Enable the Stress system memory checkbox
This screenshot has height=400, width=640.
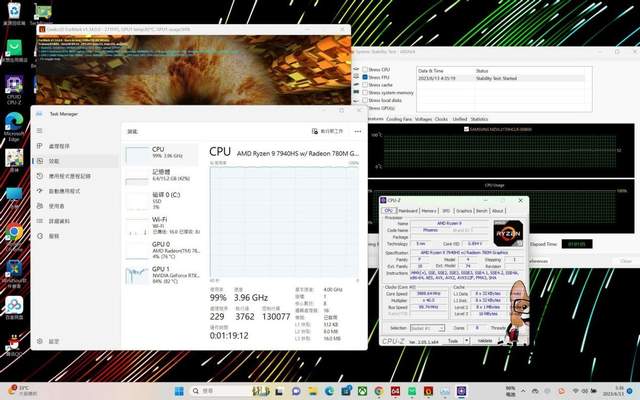pos(365,93)
